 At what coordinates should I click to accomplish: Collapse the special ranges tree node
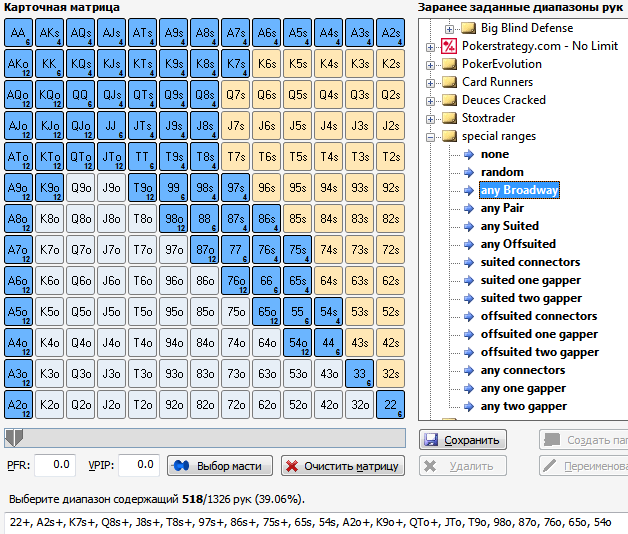(431, 137)
